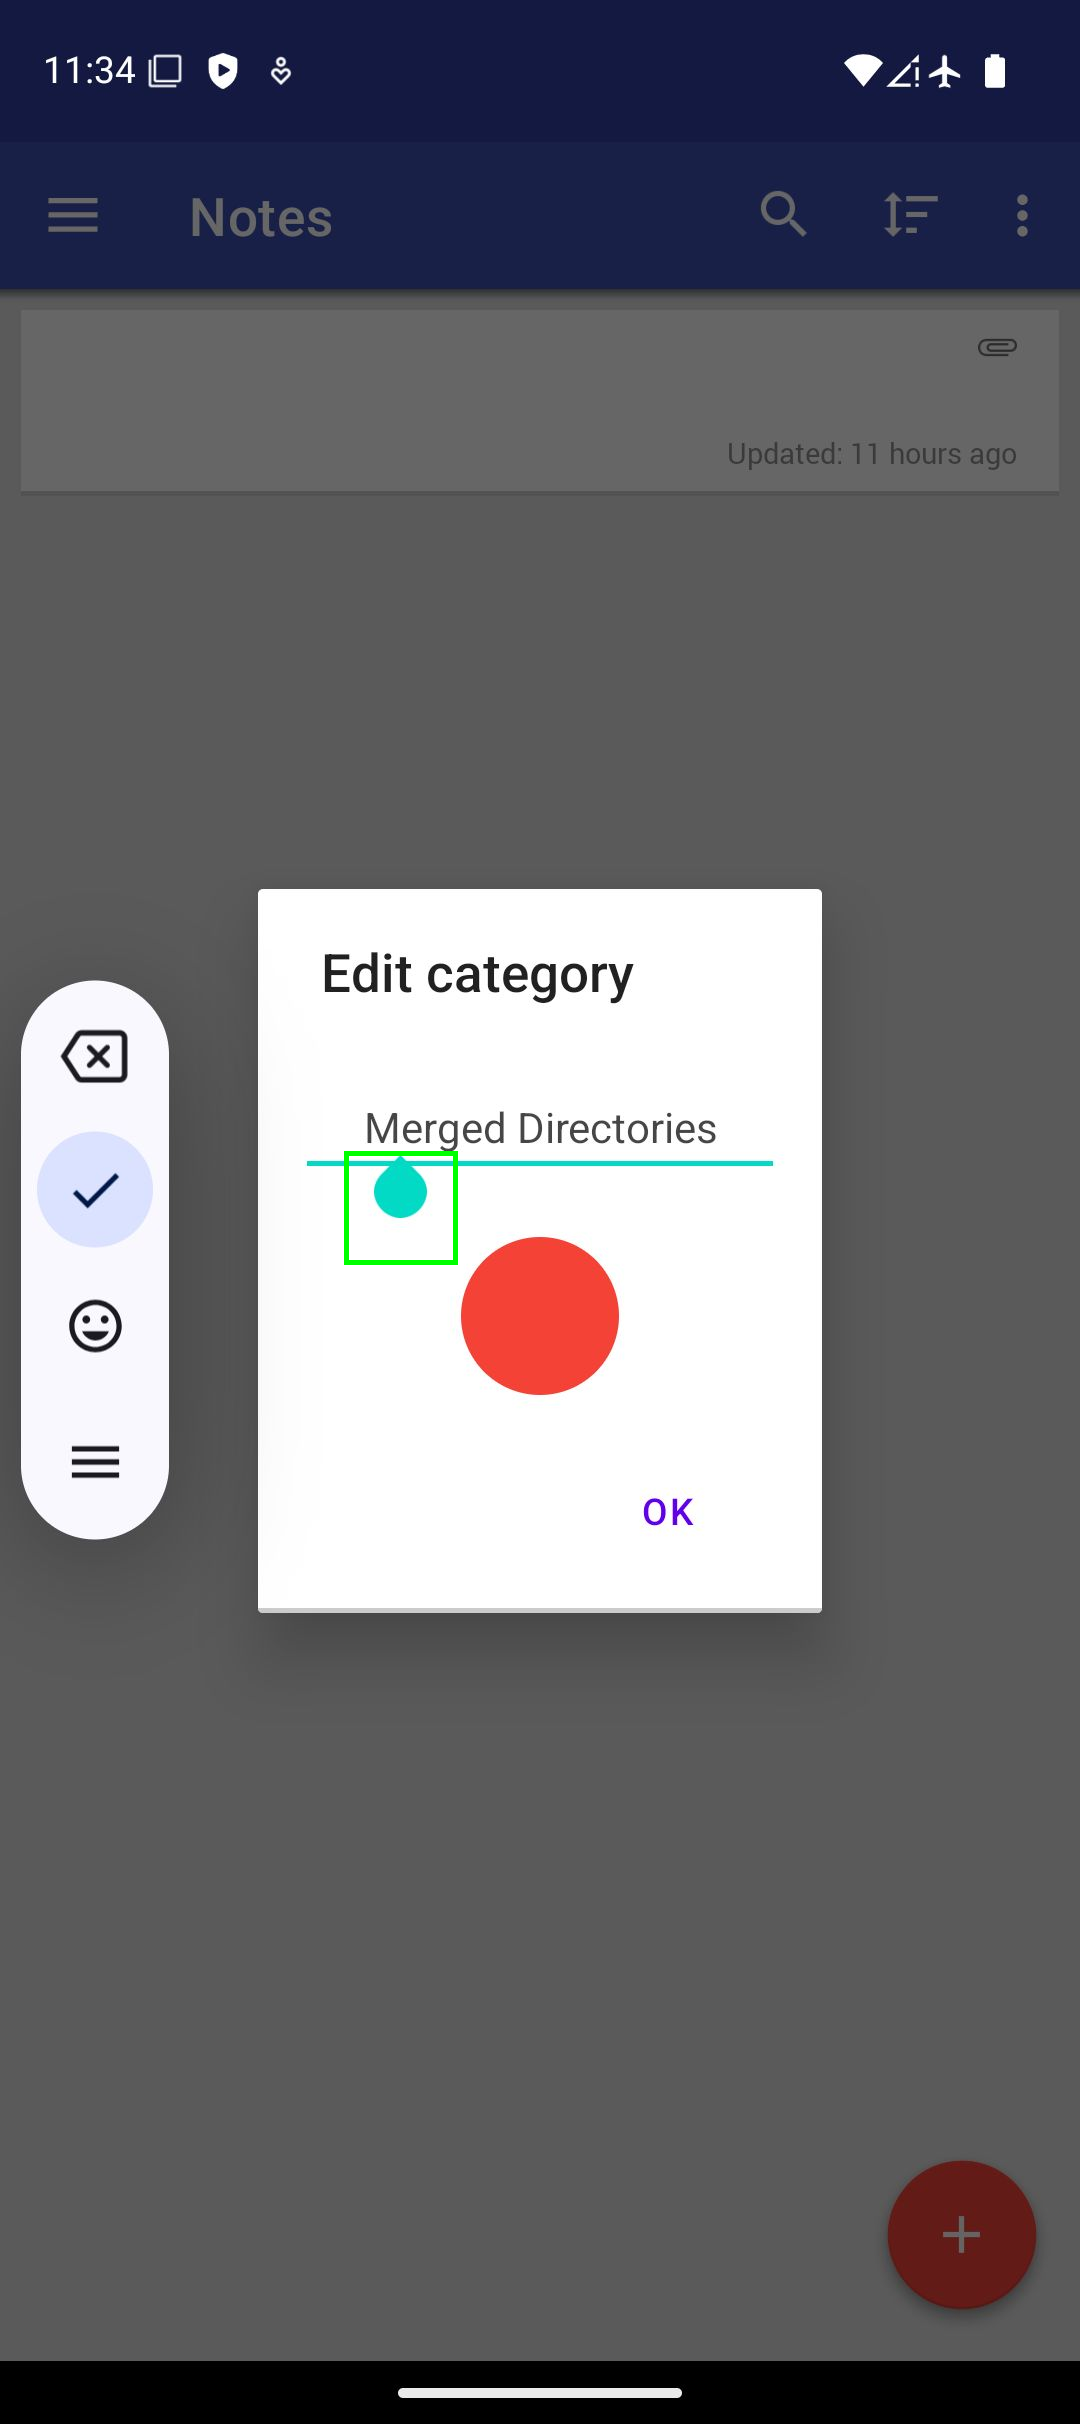This screenshot has width=1080, height=2424.
Task: Open the three-dot overflow menu
Action: click(x=1021, y=216)
